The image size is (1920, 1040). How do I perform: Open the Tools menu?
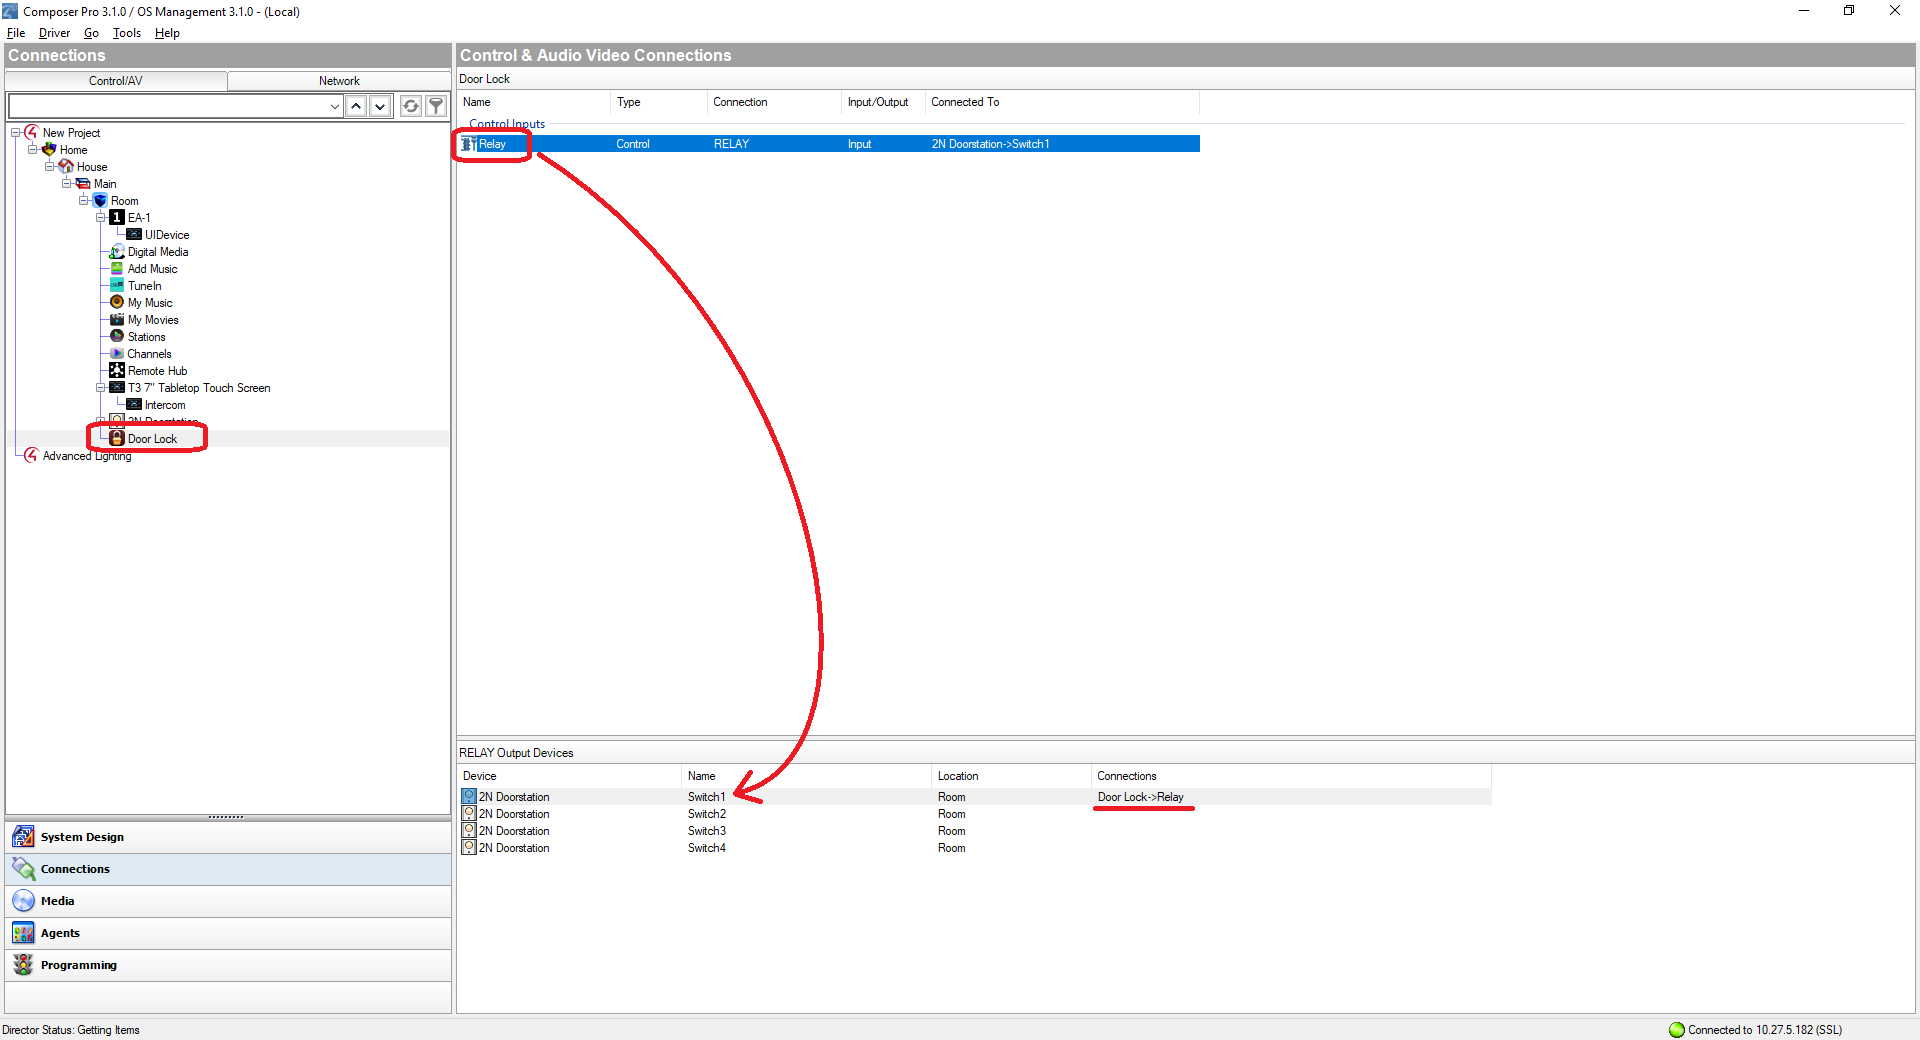coord(126,33)
